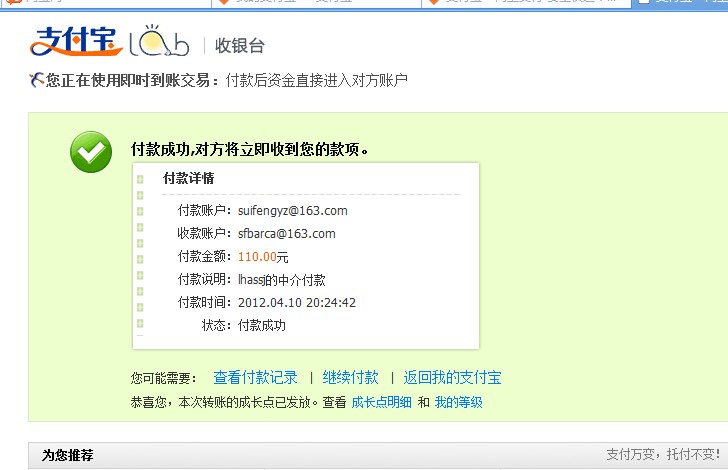Click the Alipay 支付宝 logo
The image size is (728, 470).
[76, 41]
